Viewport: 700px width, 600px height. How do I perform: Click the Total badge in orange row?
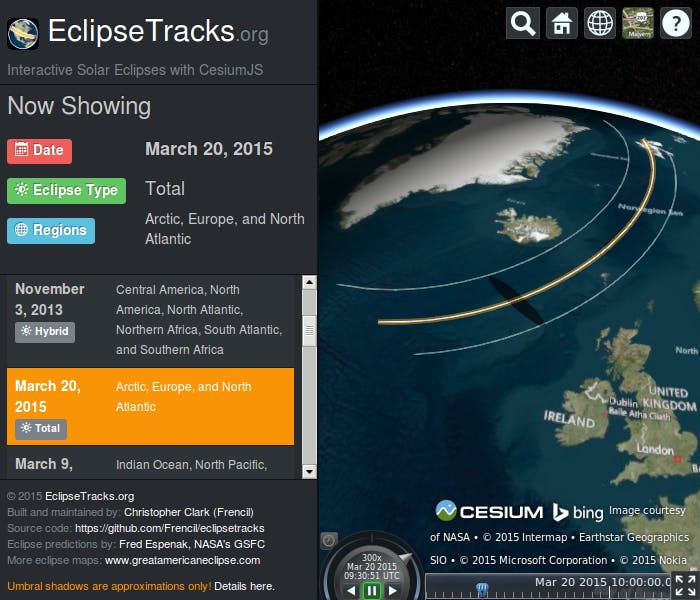[x=41, y=429]
